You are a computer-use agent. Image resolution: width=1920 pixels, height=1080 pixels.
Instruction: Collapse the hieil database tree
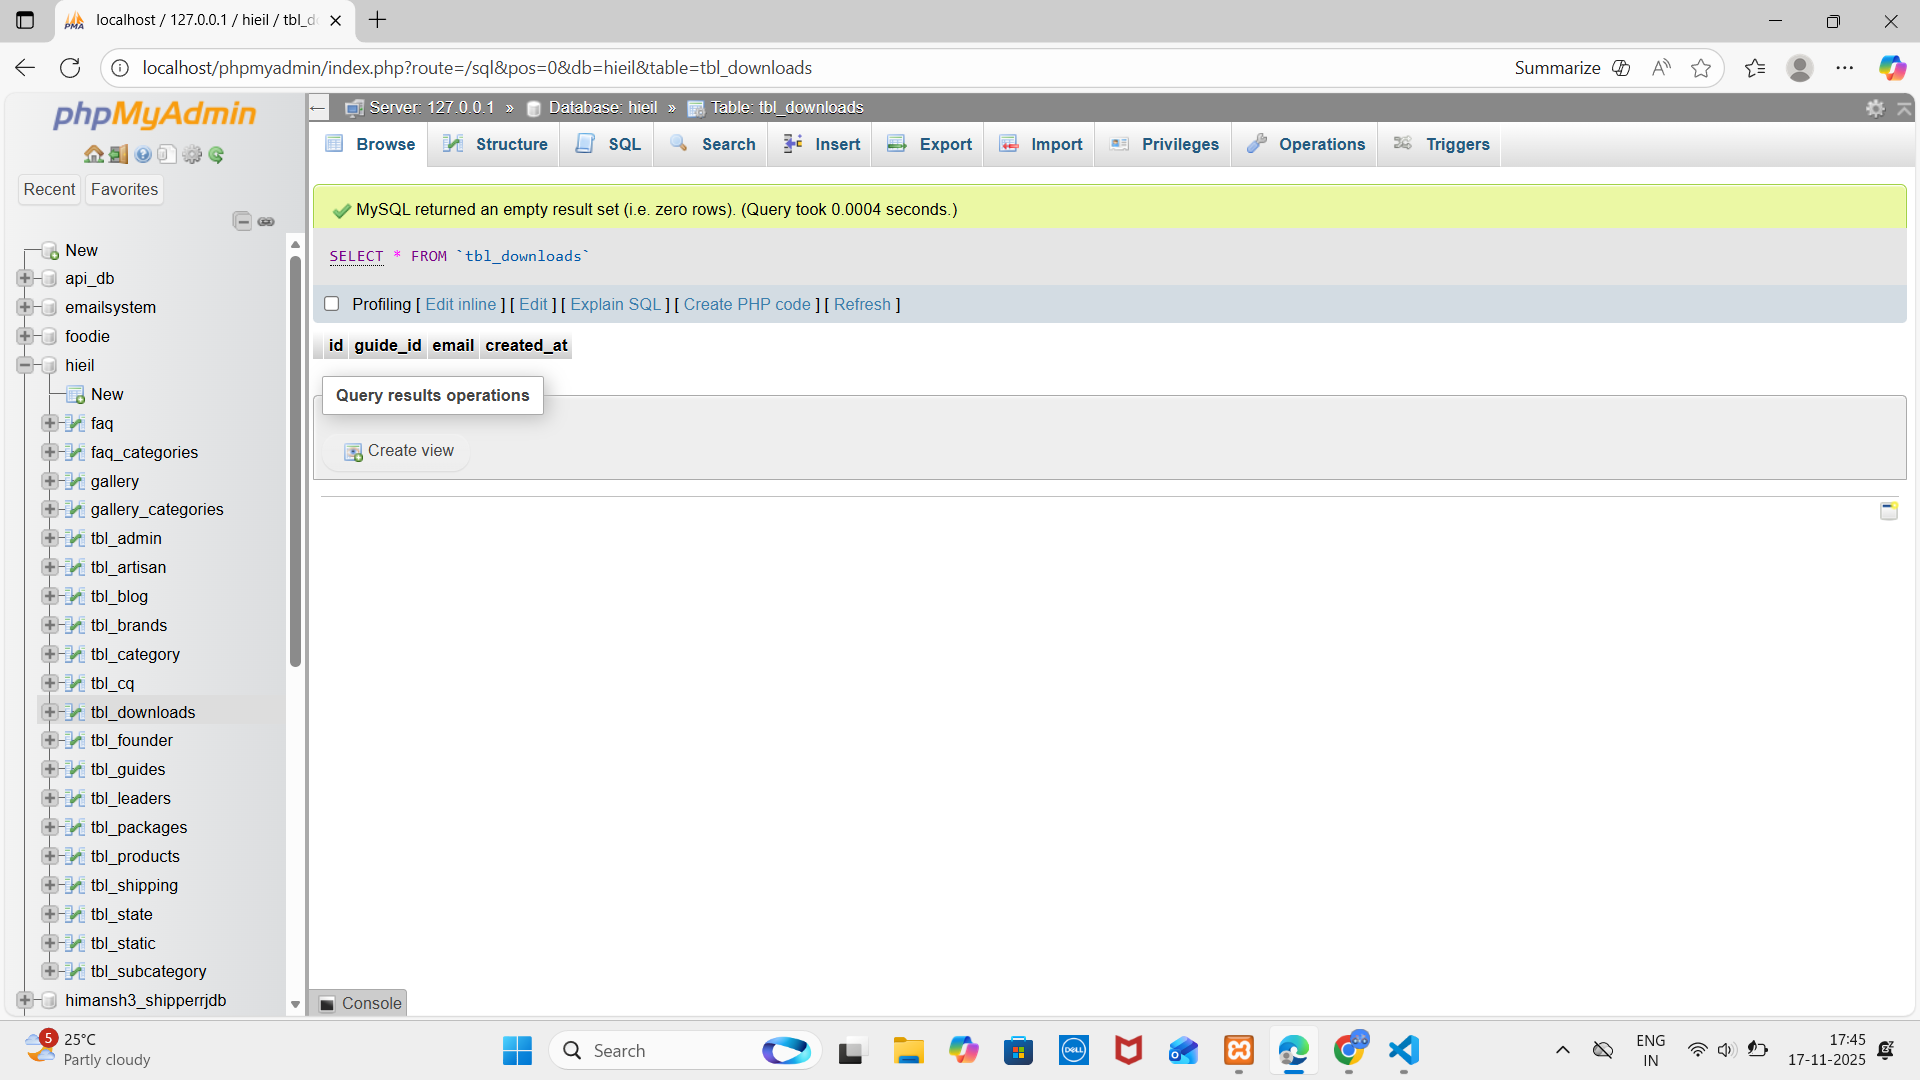pos(25,365)
